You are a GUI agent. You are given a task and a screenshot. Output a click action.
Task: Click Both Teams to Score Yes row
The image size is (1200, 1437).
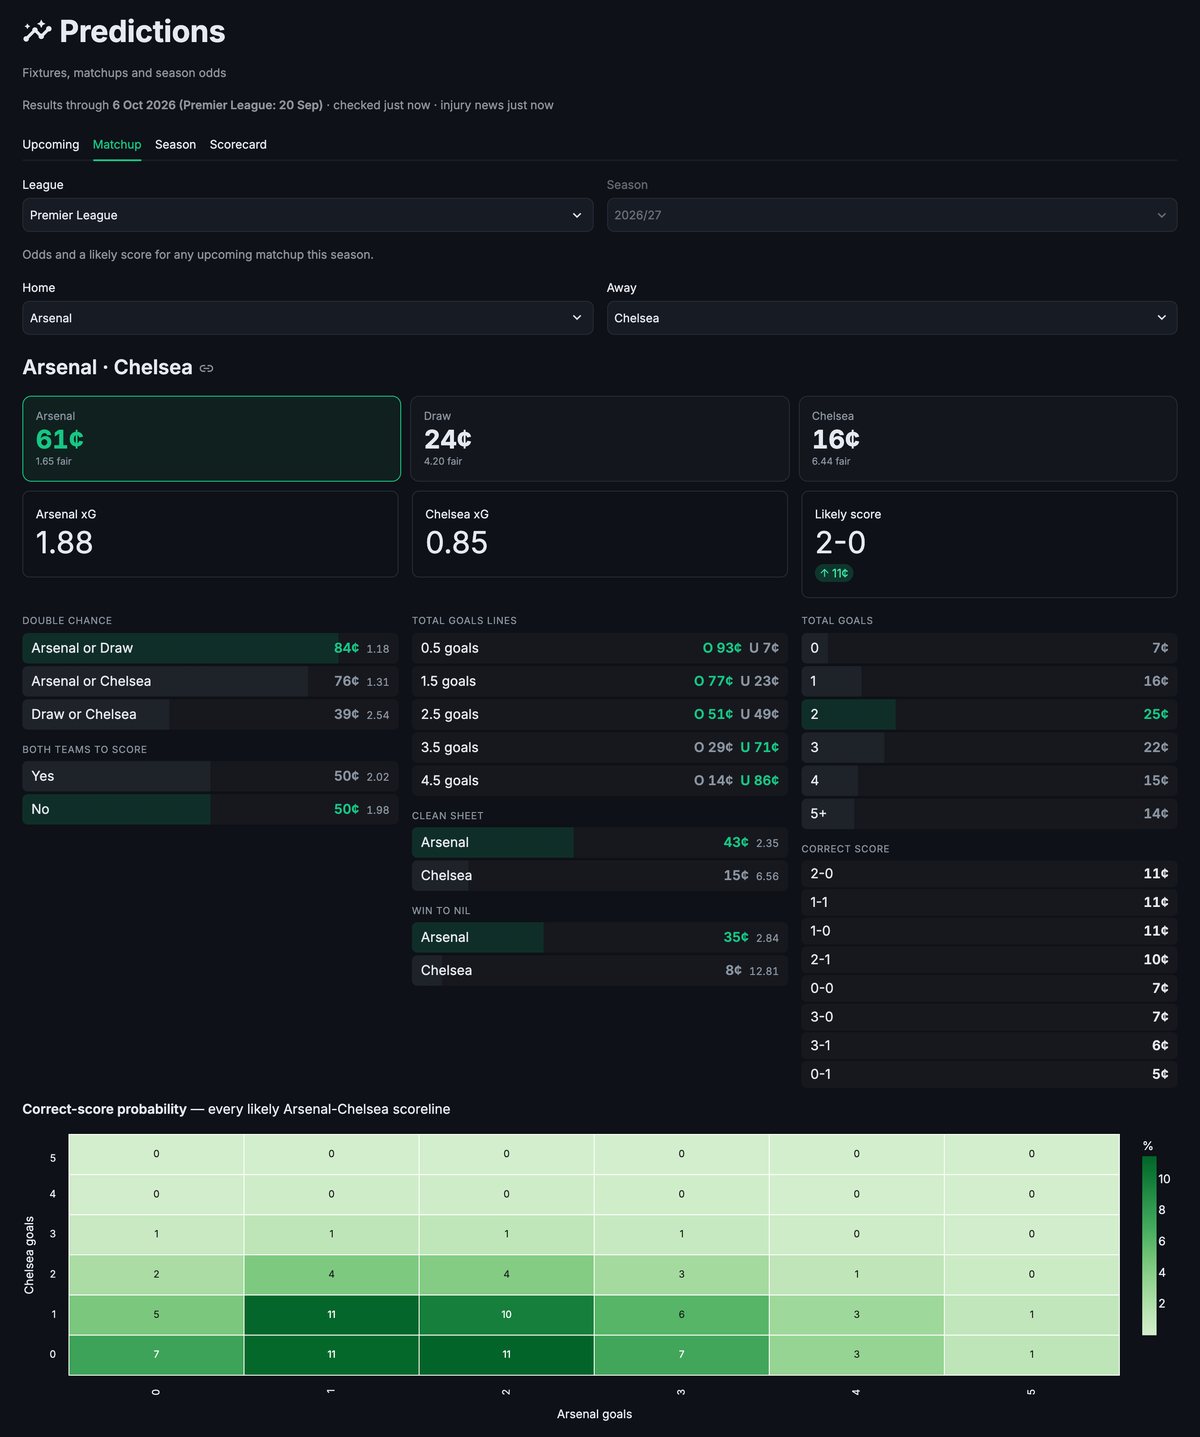[210, 776]
